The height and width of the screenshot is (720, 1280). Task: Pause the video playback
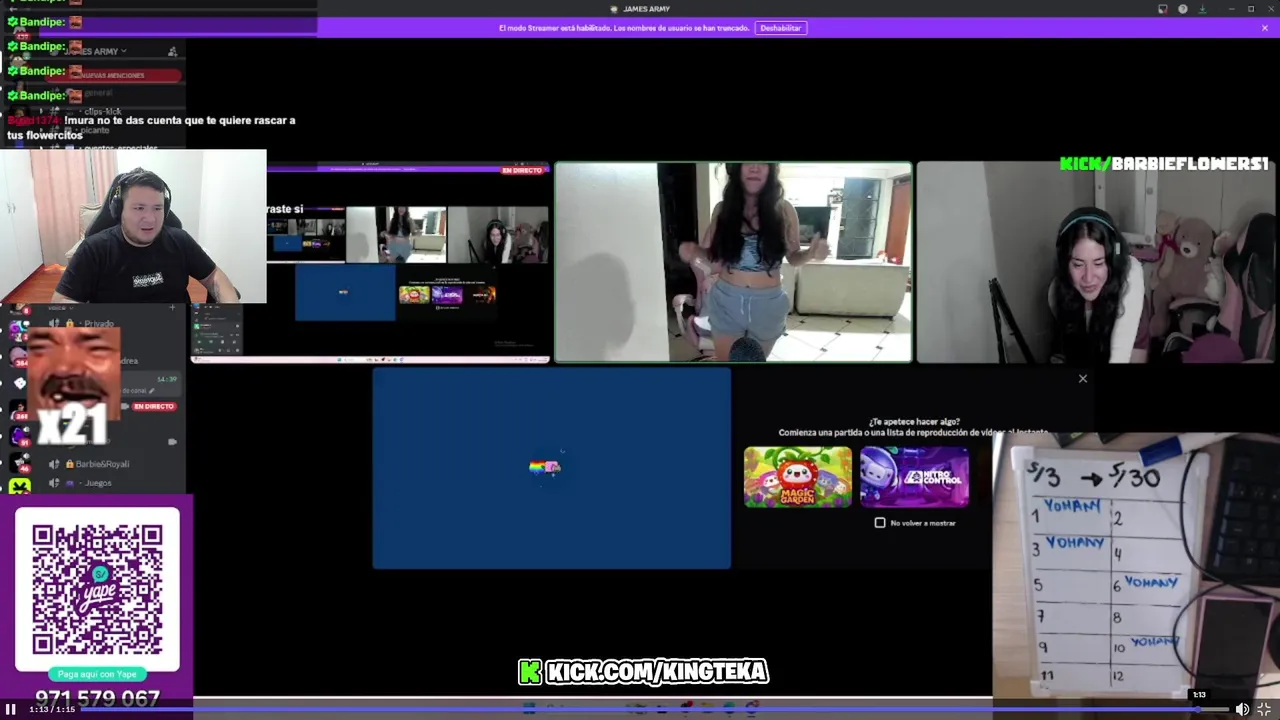coord(10,709)
